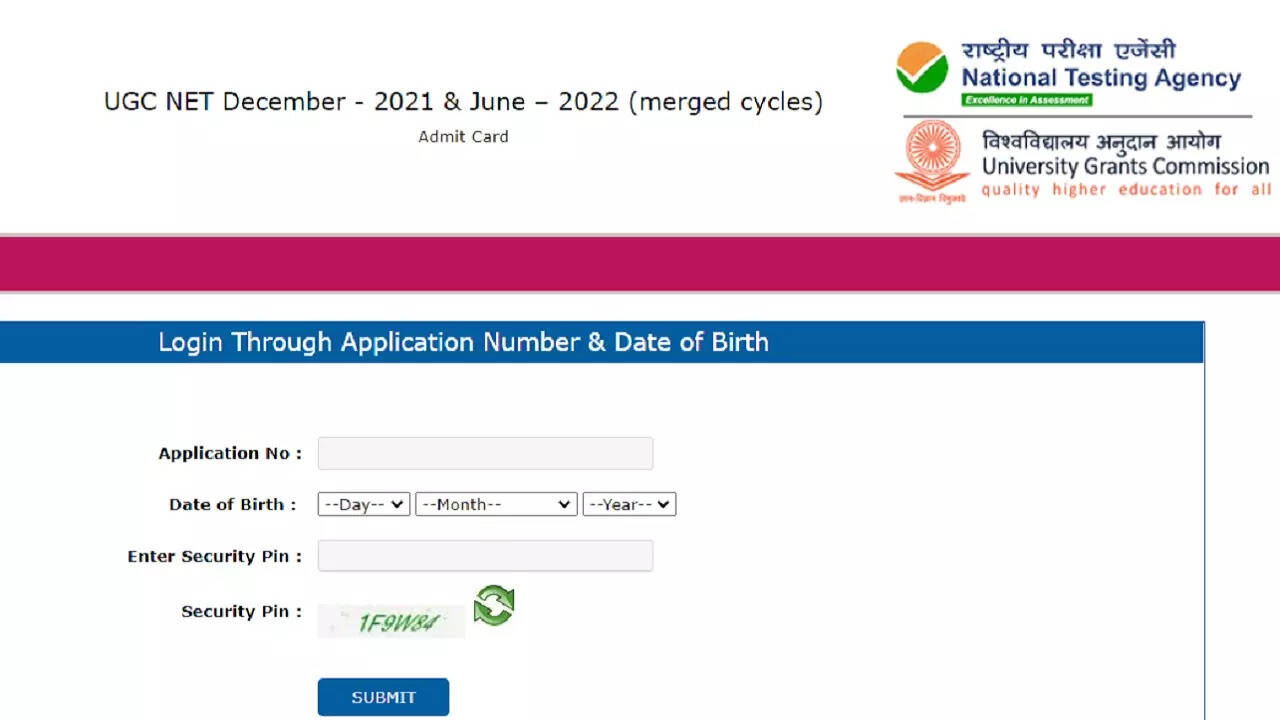Click the National Testing Agency checkmark logo

click(921, 68)
